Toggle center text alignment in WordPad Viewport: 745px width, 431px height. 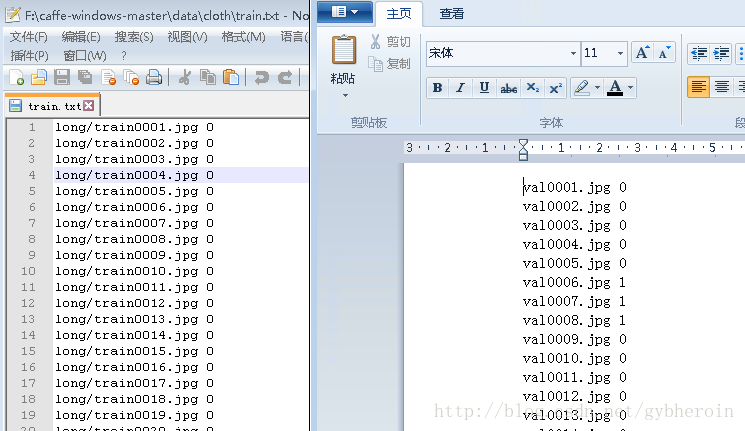pyautogui.click(x=722, y=87)
